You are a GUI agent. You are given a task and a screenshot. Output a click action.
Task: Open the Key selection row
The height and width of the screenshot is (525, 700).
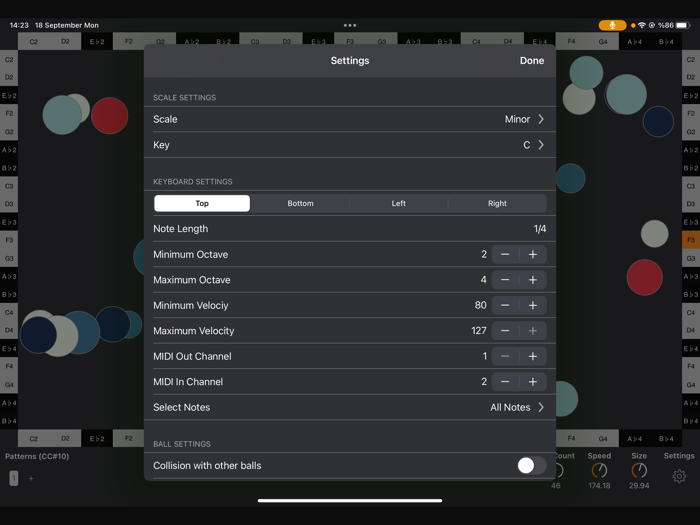(350, 145)
